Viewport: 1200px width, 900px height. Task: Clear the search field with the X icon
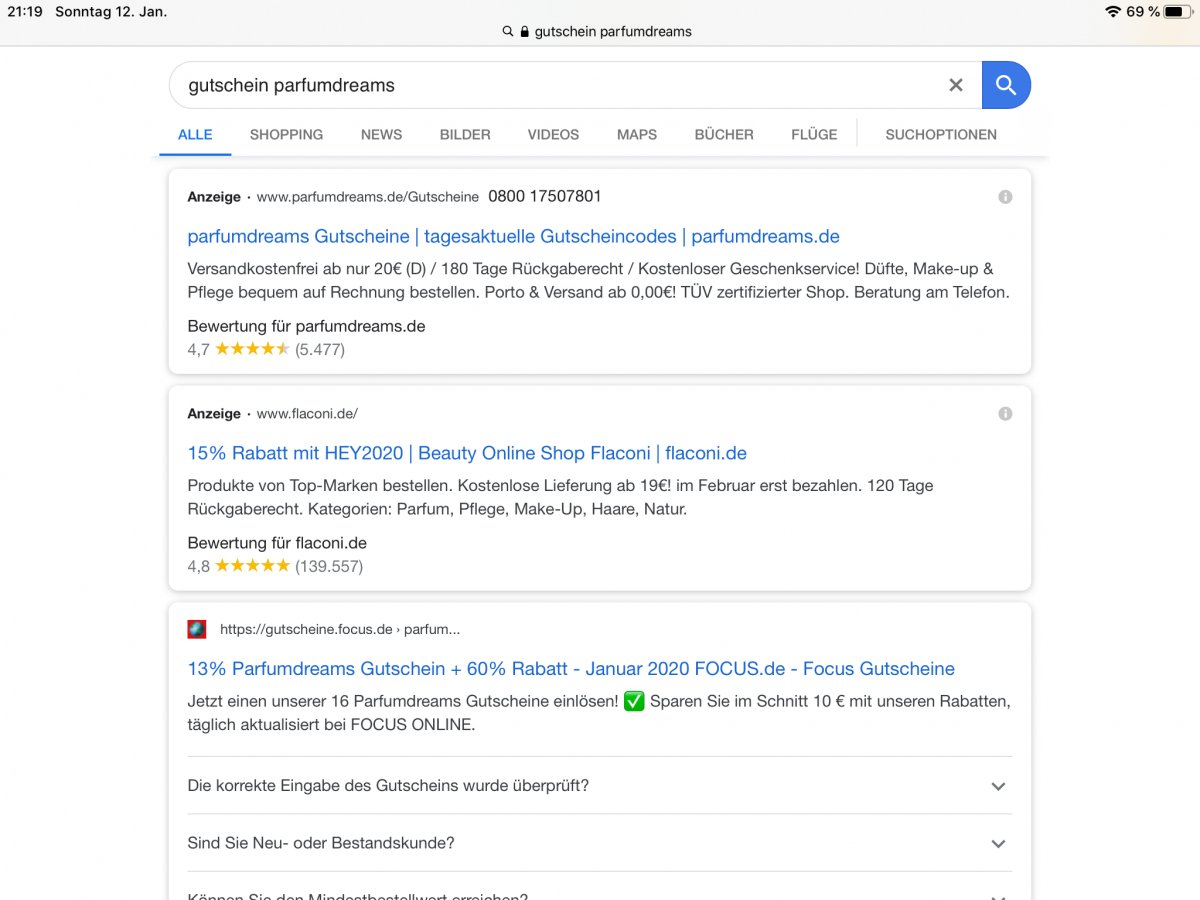coord(956,85)
